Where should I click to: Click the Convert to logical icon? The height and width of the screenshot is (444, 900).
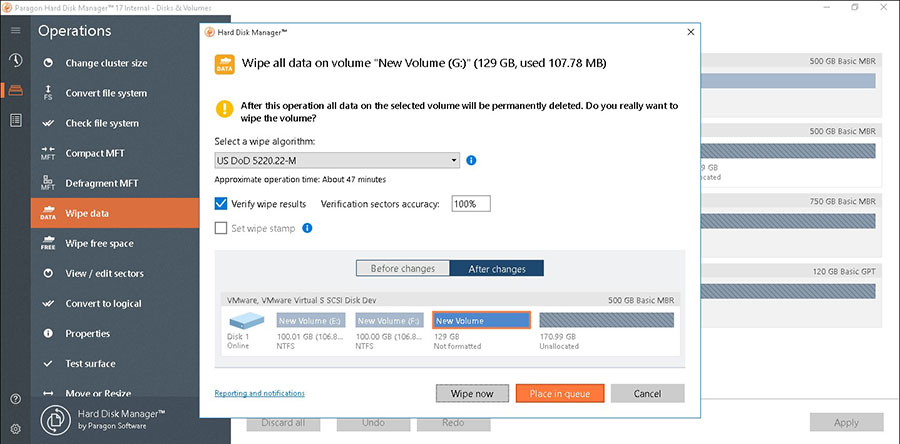pyautogui.click(x=48, y=303)
